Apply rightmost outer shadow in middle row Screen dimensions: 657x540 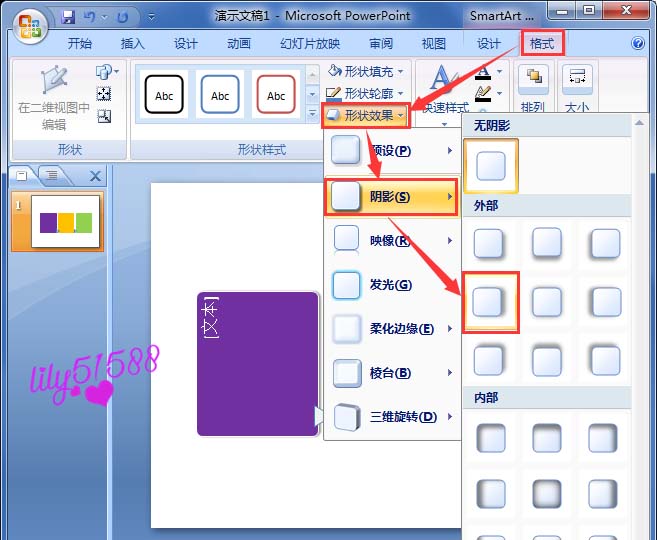[x=605, y=302]
